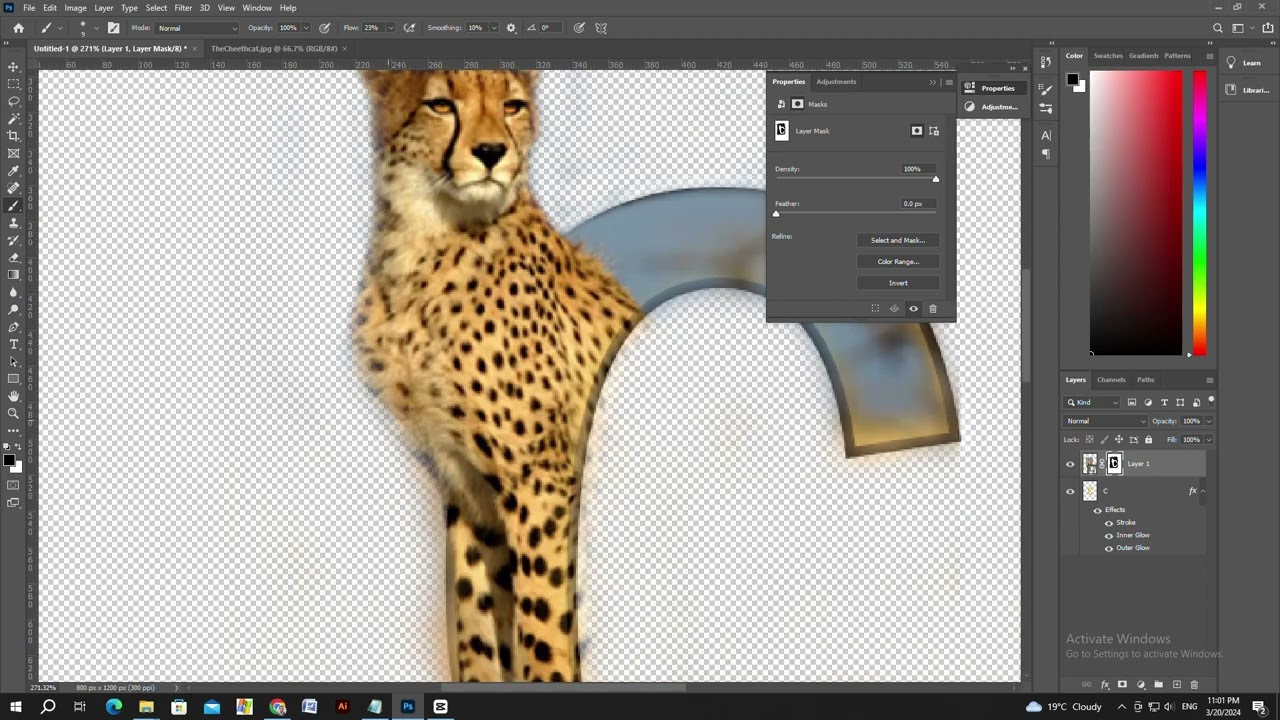Viewport: 1280px width, 720px height.
Task: Select the Move tool
Action: pos(13,67)
